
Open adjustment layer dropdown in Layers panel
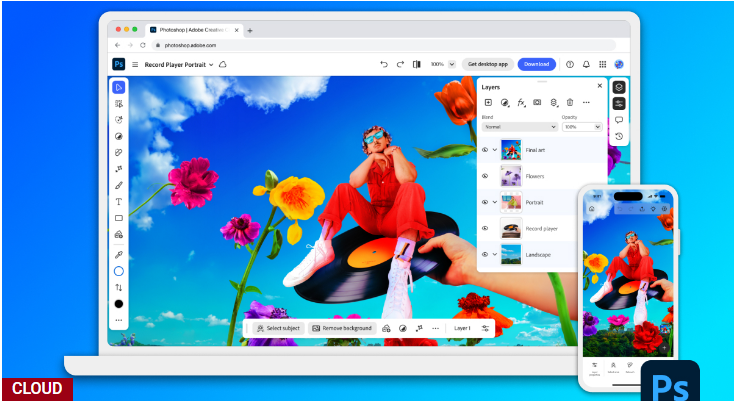505,102
